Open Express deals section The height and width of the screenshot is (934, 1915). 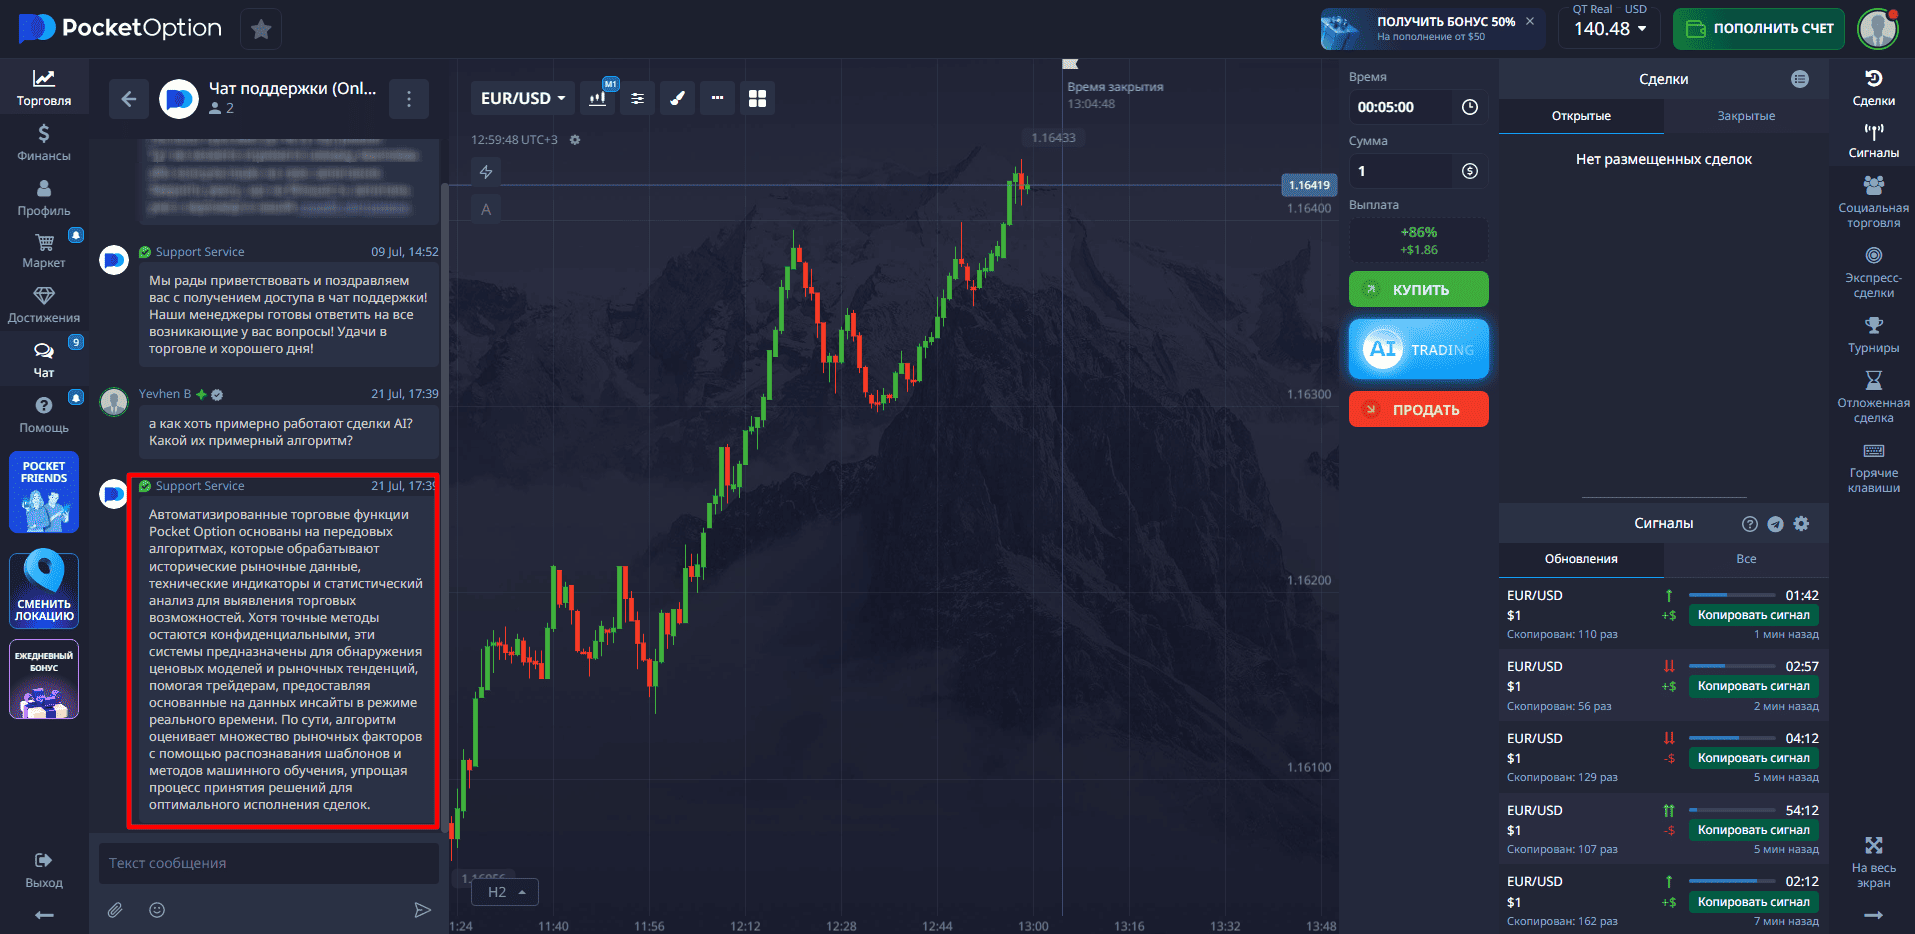1873,272
